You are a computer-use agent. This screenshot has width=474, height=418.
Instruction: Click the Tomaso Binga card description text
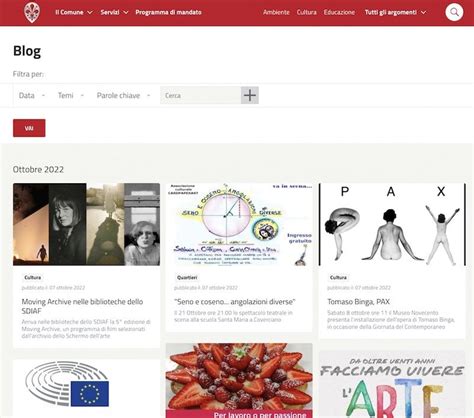click(391, 320)
